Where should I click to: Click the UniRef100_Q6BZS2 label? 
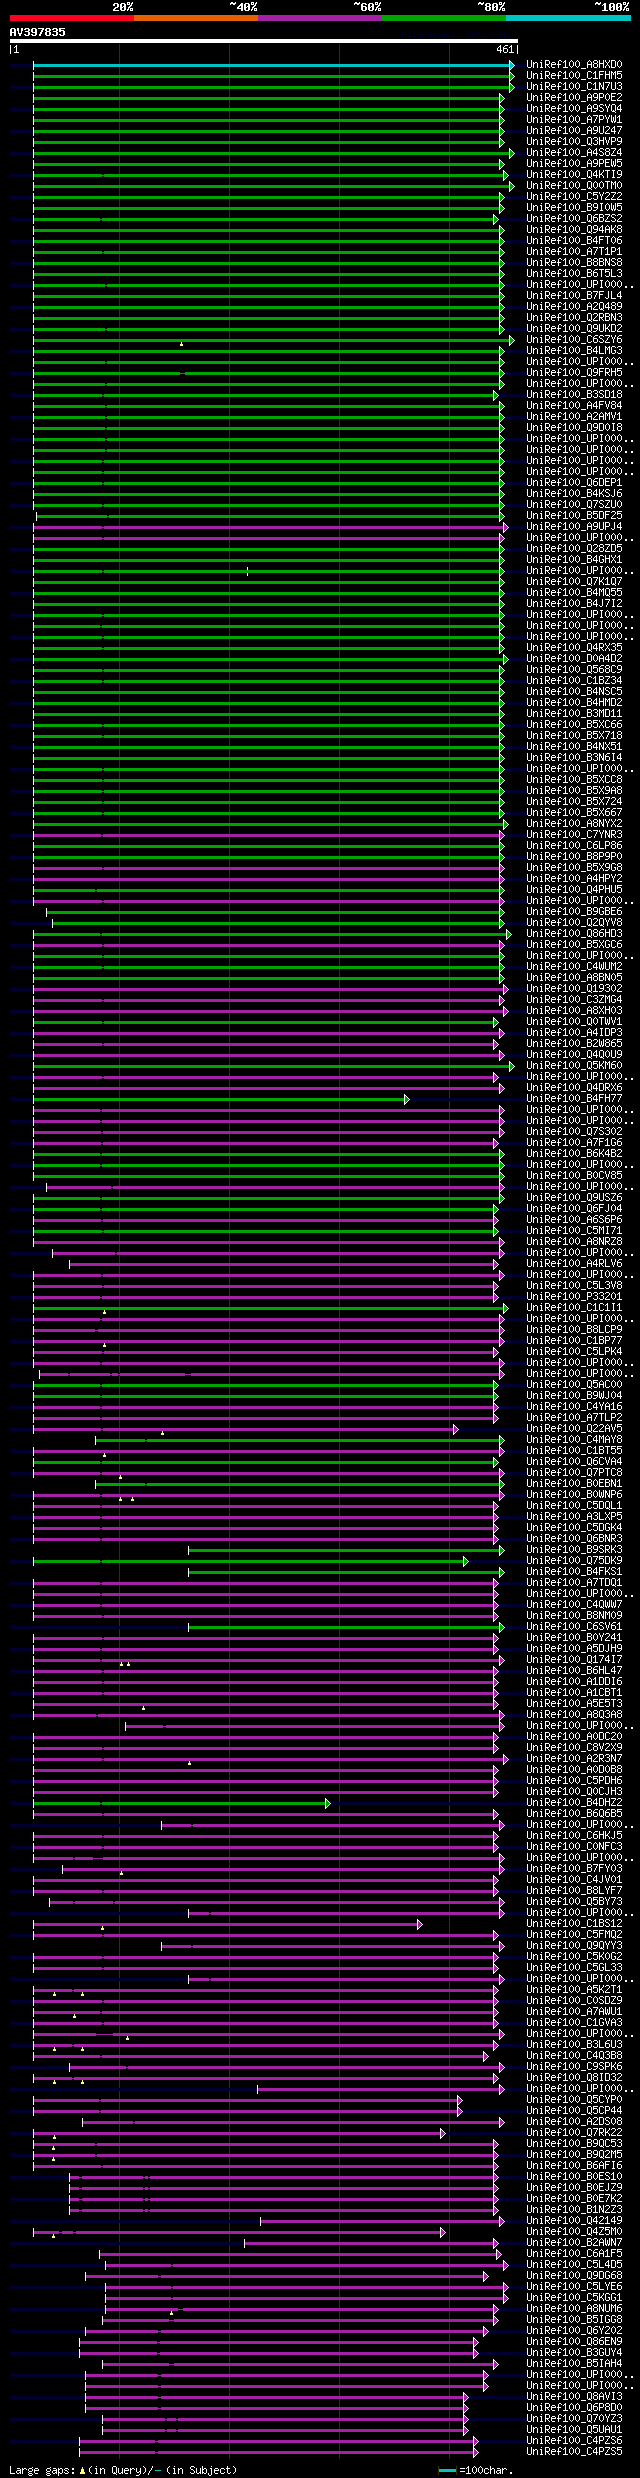point(574,219)
